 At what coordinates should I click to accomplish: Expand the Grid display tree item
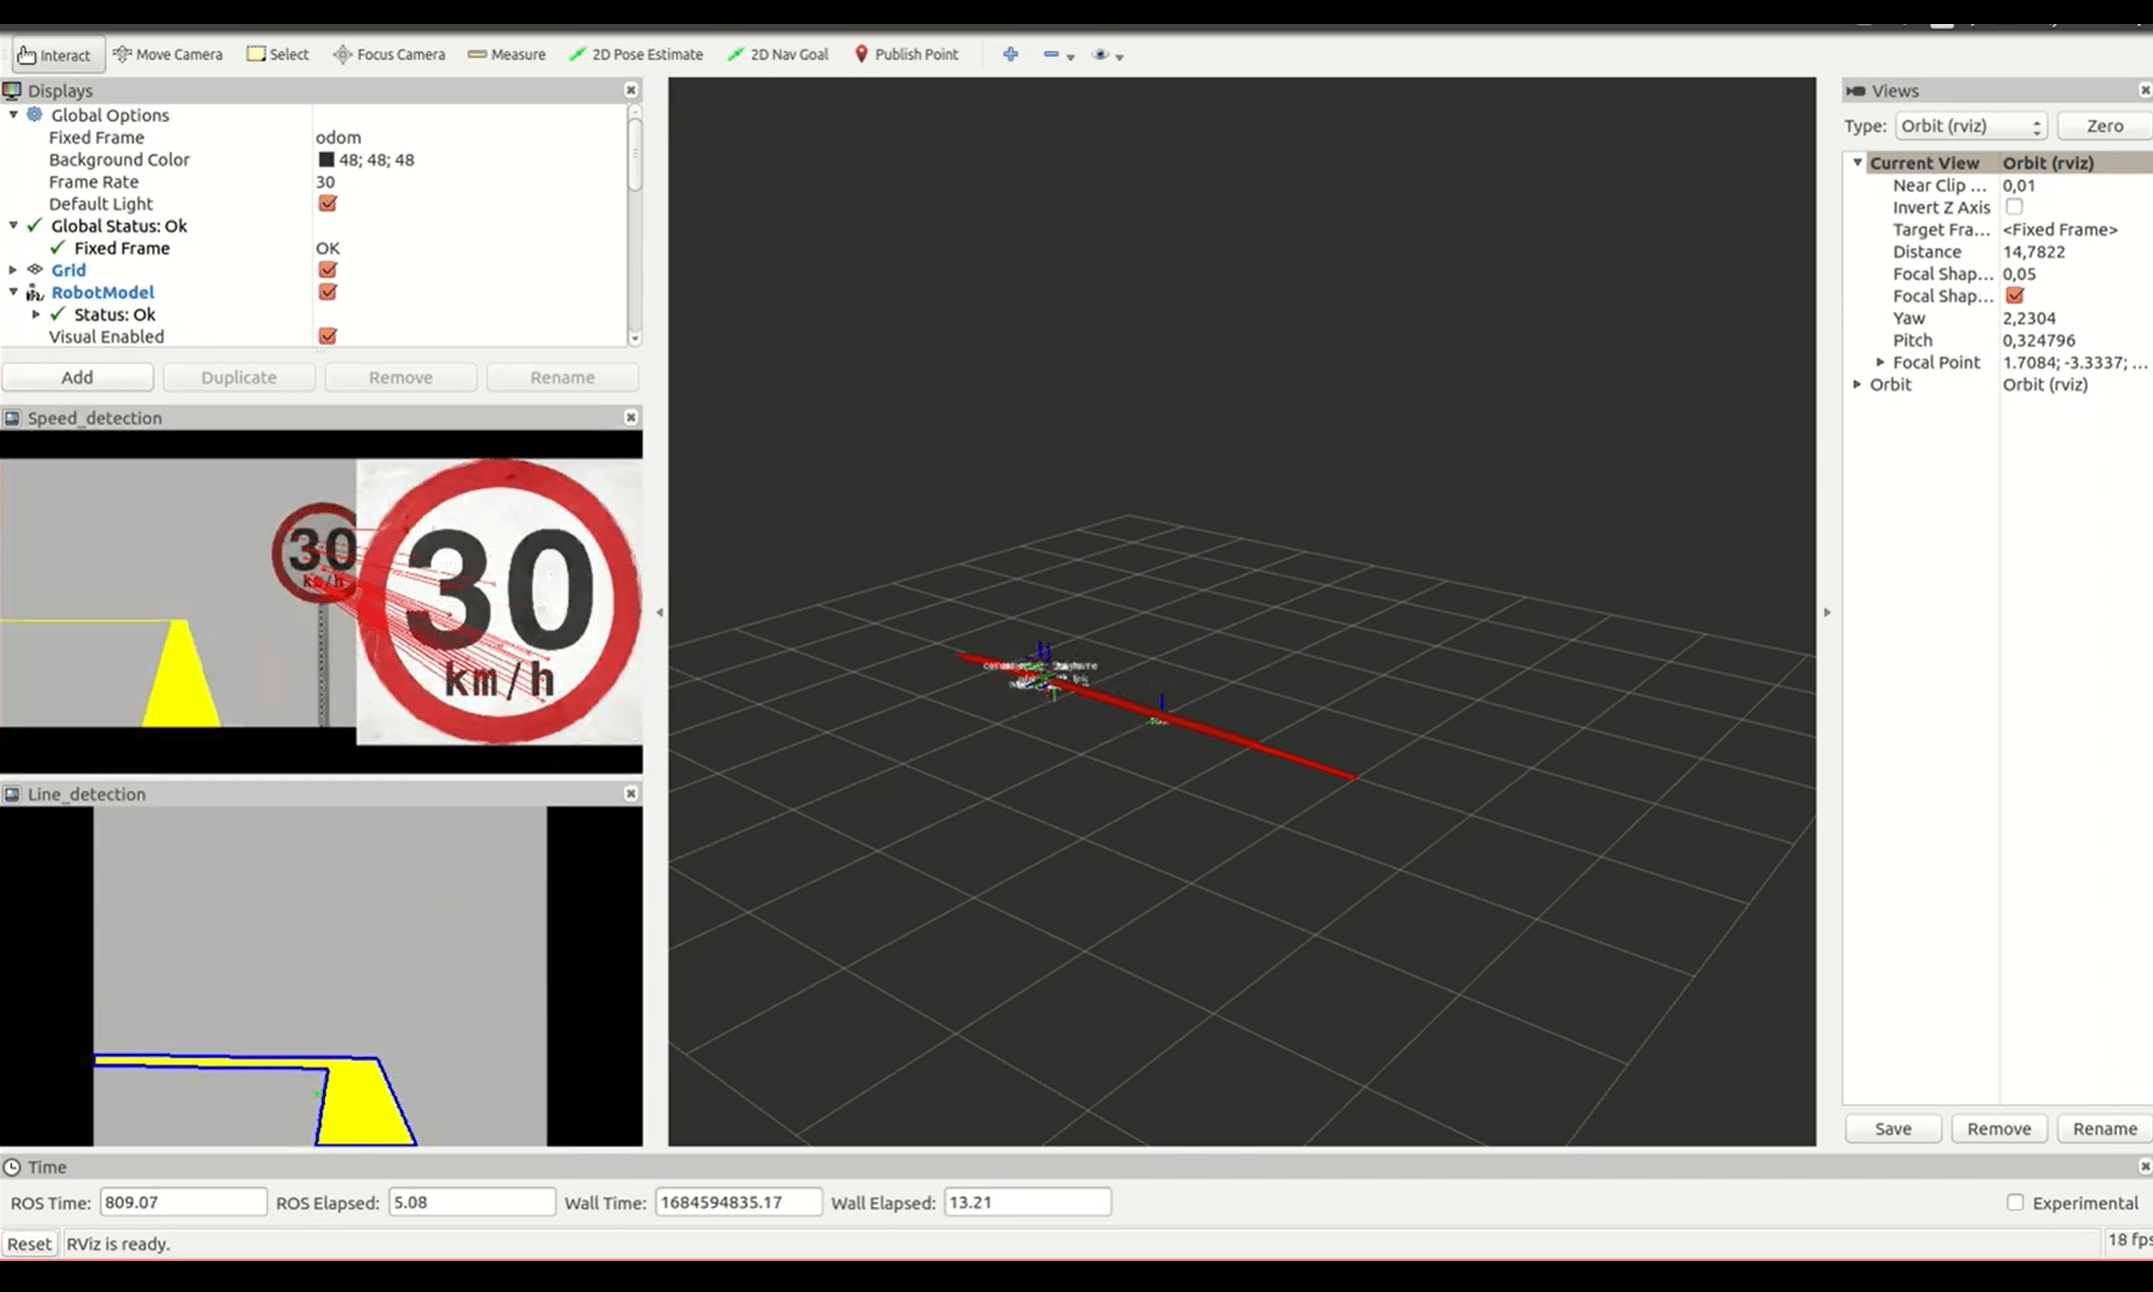(13, 270)
